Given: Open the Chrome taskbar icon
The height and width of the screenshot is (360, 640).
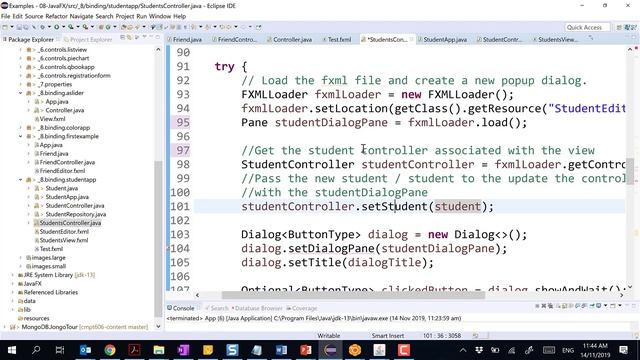Looking at the screenshot, I should click(x=110, y=350).
